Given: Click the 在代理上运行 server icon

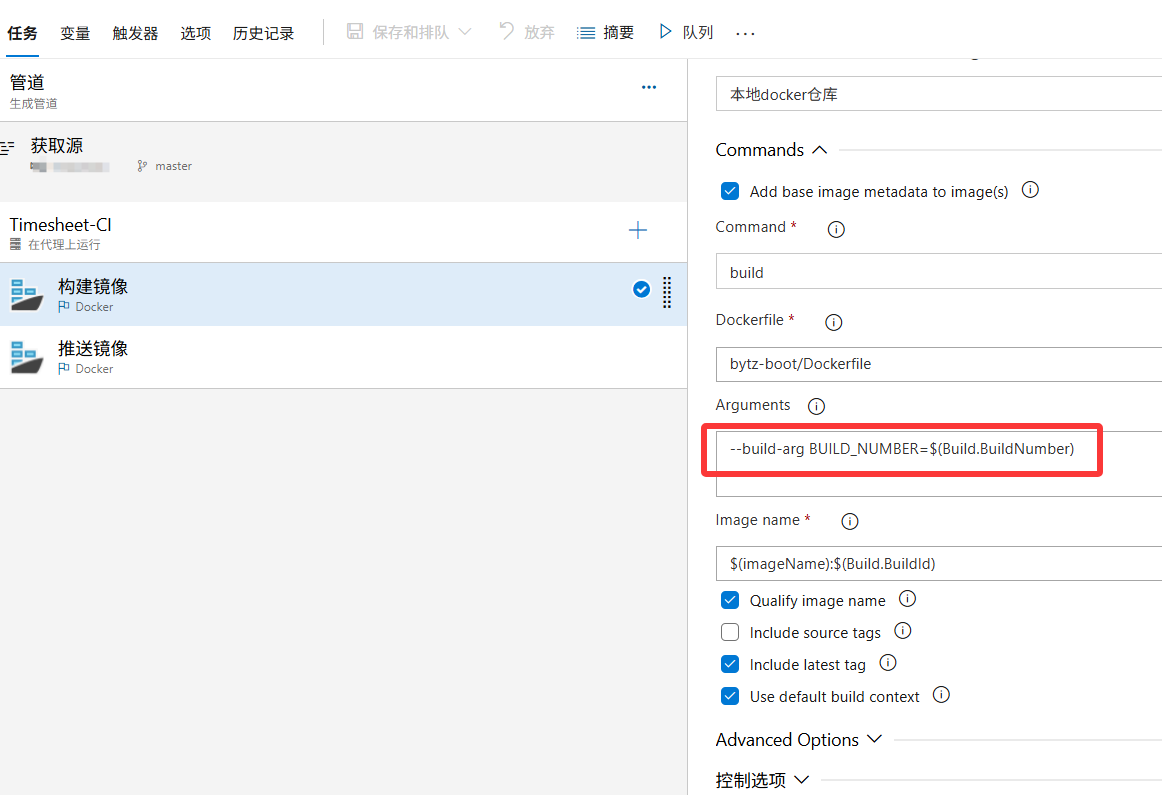Looking at the screenshot, I should click(15, 244).
